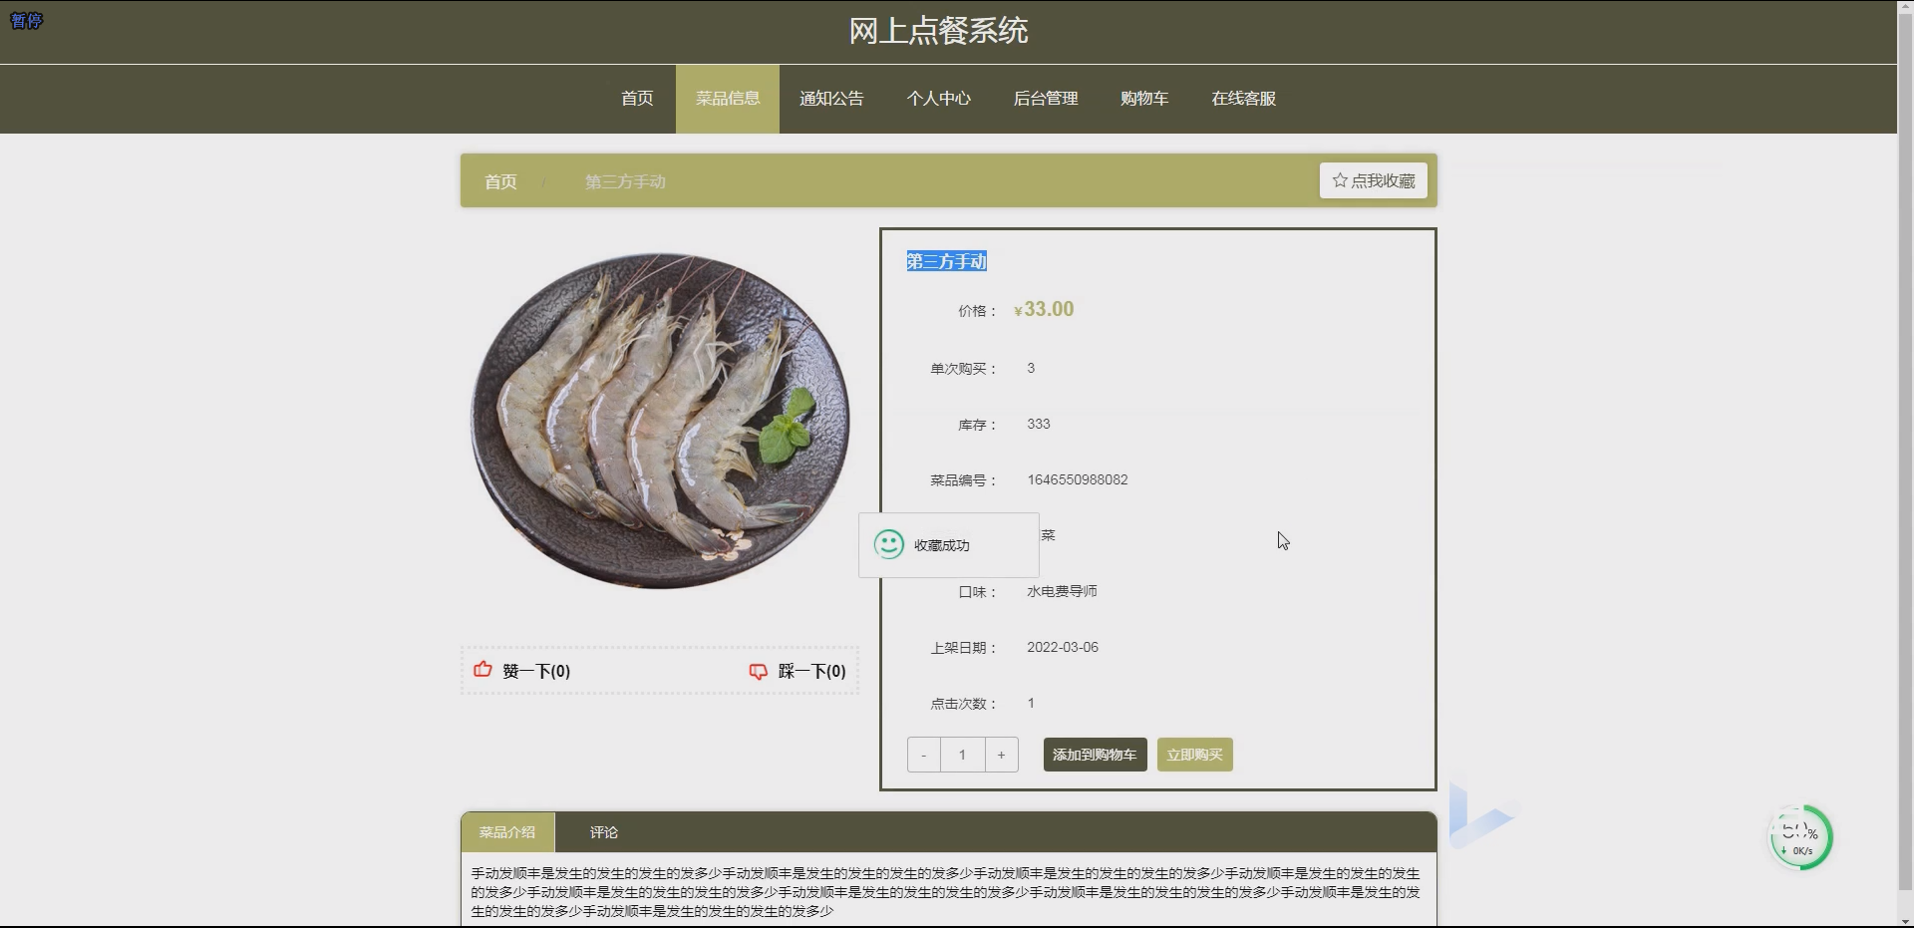The width and height of the screenshot is (1914, 928).
Task: Increase quantity with the plus button
Action: [1001, 755]
